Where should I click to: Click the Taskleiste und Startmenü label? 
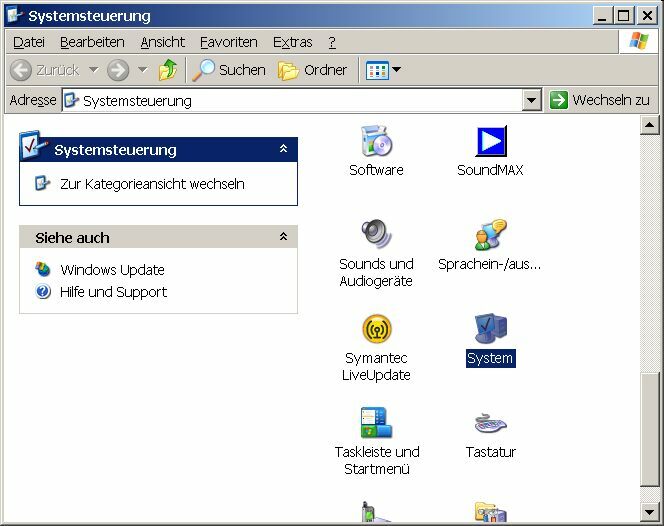(376, 460)
